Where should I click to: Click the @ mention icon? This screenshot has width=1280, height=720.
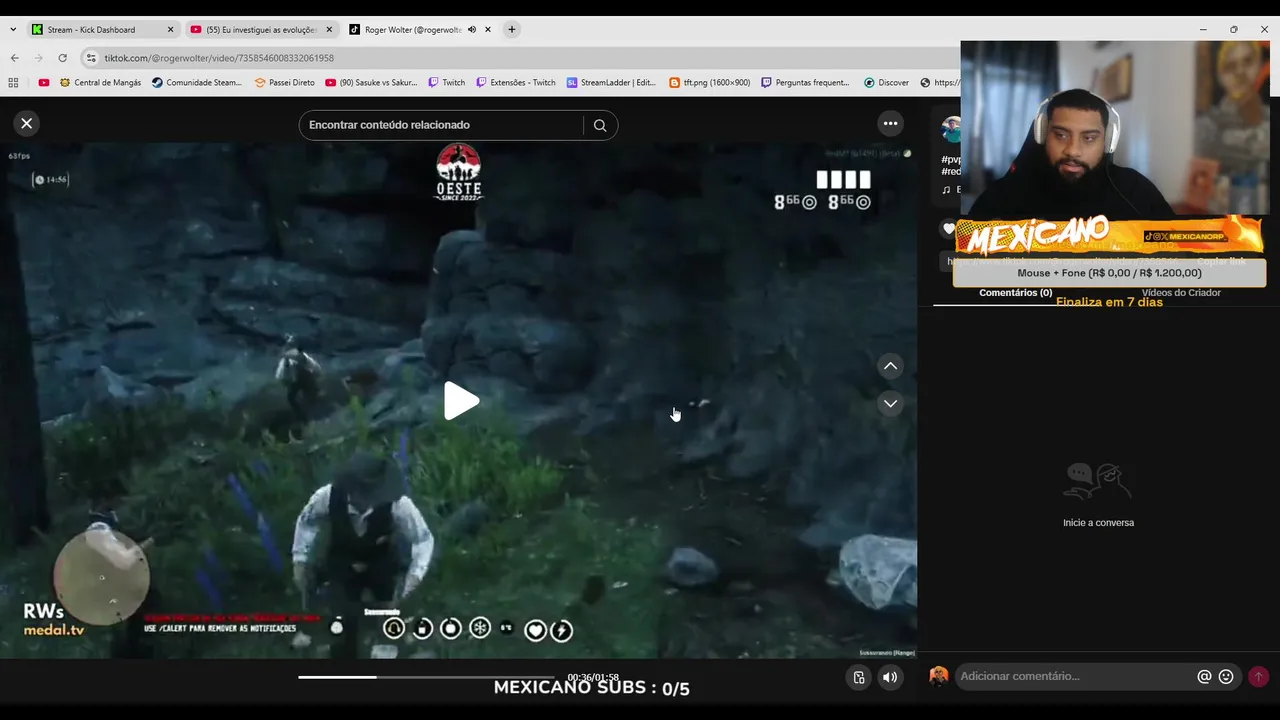click(x=1204, y=676)
